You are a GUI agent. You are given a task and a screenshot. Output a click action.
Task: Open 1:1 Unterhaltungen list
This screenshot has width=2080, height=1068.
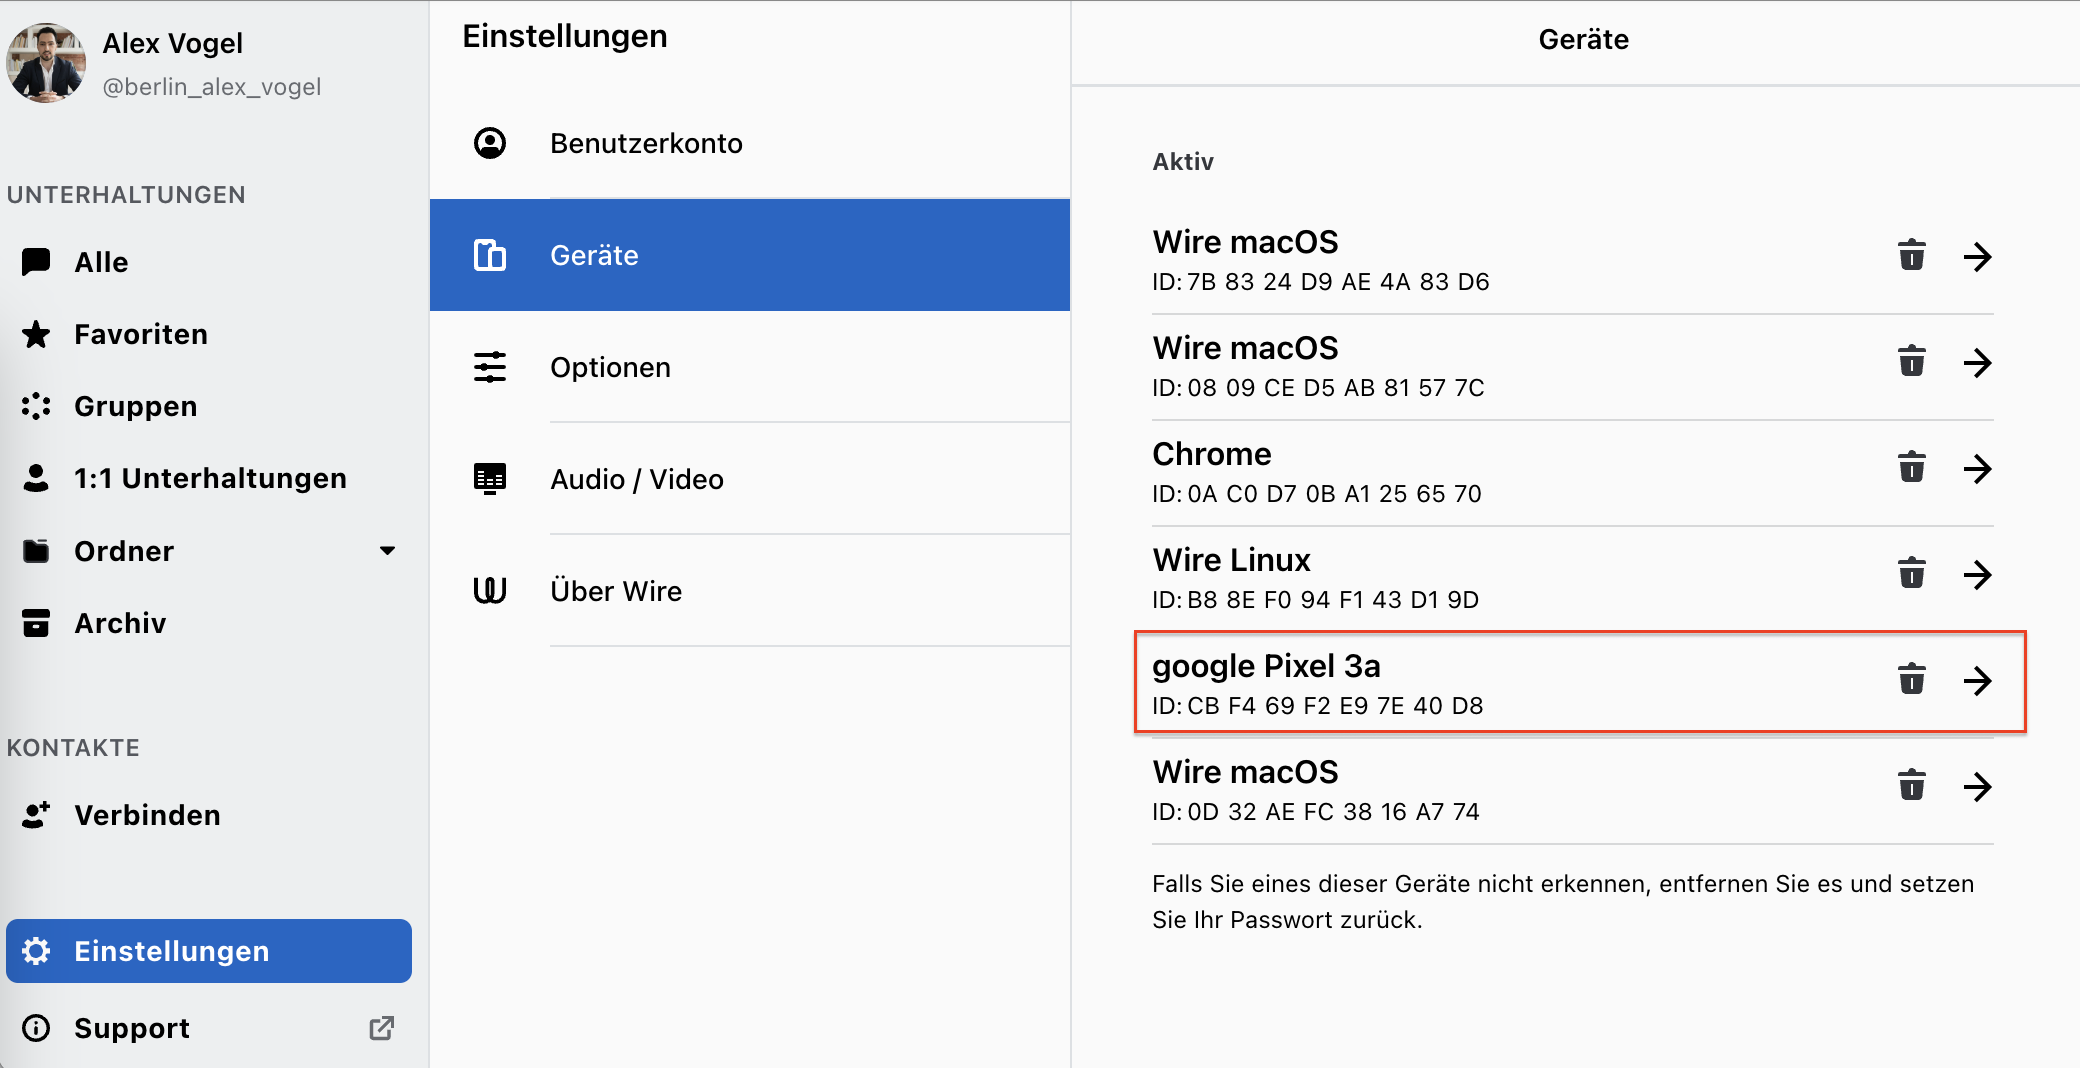(x=209, y=478)
